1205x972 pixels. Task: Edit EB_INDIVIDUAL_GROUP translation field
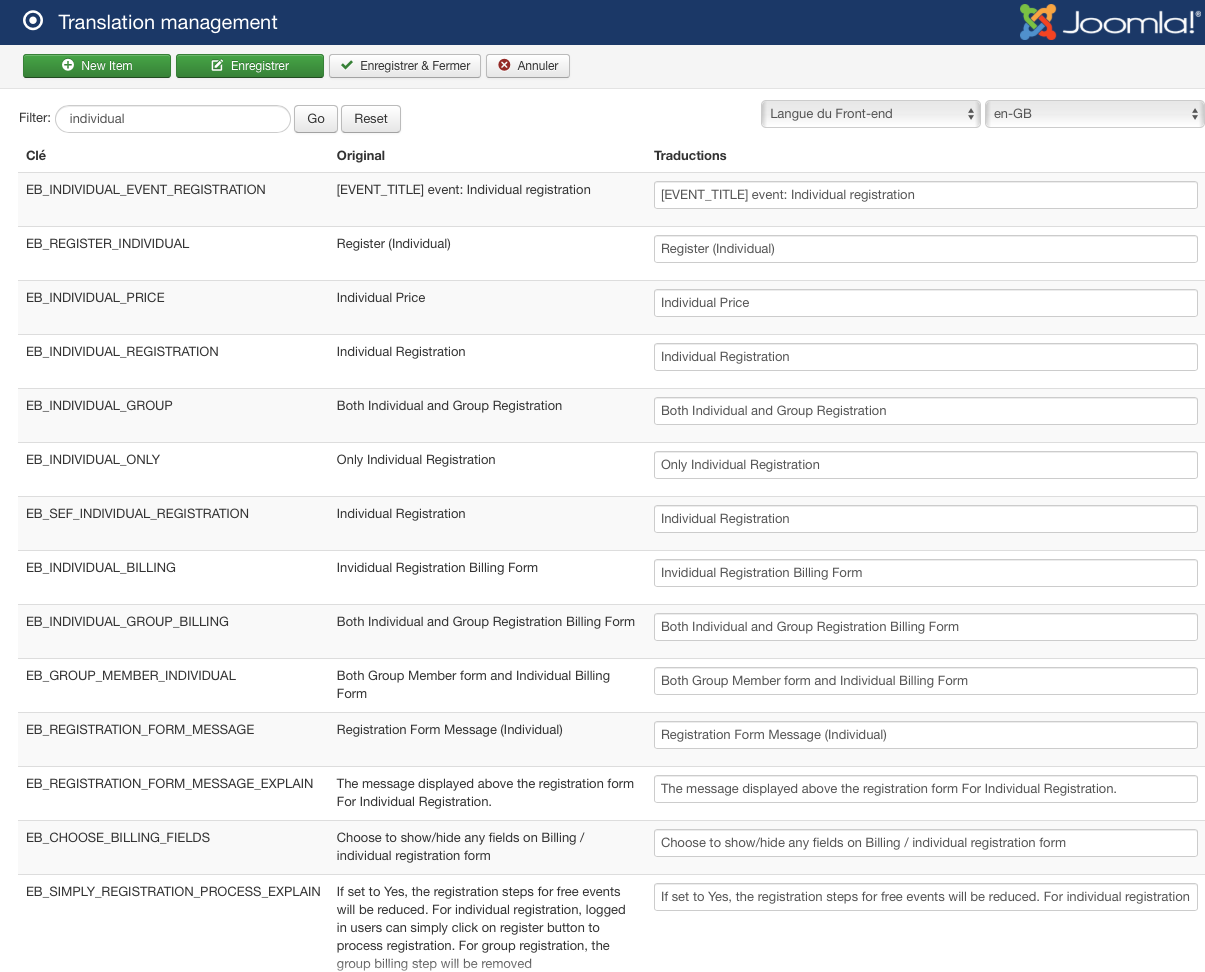coord(925,411)
